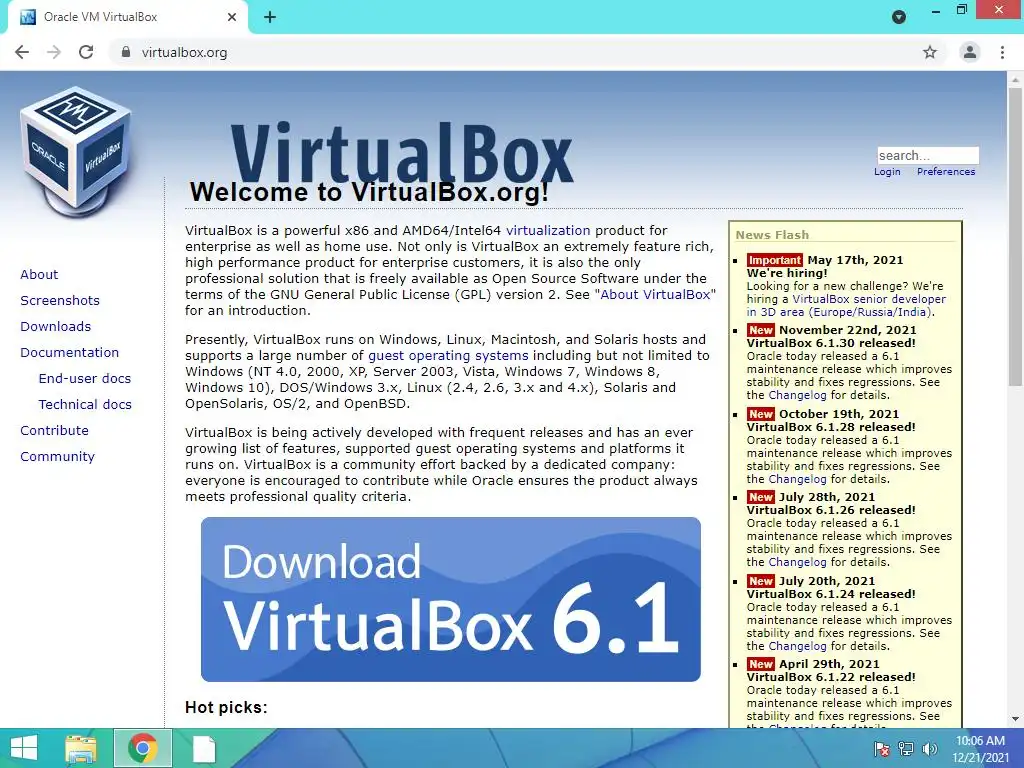Open the Login link
This screenshot has height=768, width=1024.
tap(887, 172)
